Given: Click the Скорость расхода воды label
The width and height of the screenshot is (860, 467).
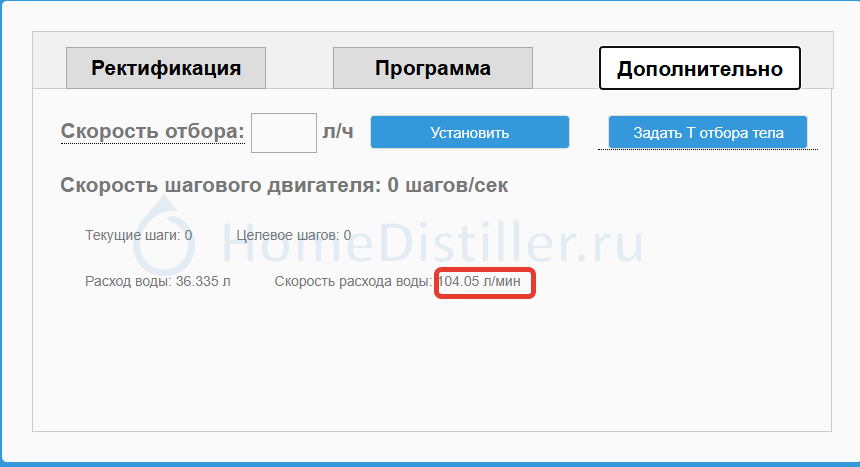Looking at the screenshot, I should pyautogui.click(x=353, y=282).
